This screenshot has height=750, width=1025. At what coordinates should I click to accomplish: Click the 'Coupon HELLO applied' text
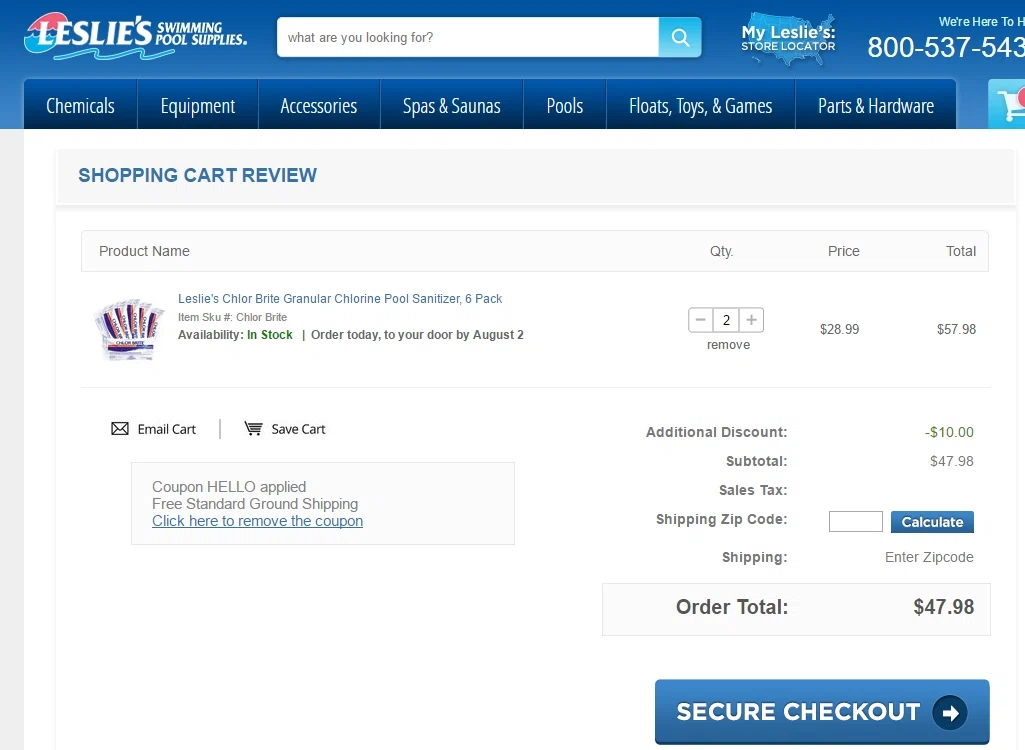point(229,487)
